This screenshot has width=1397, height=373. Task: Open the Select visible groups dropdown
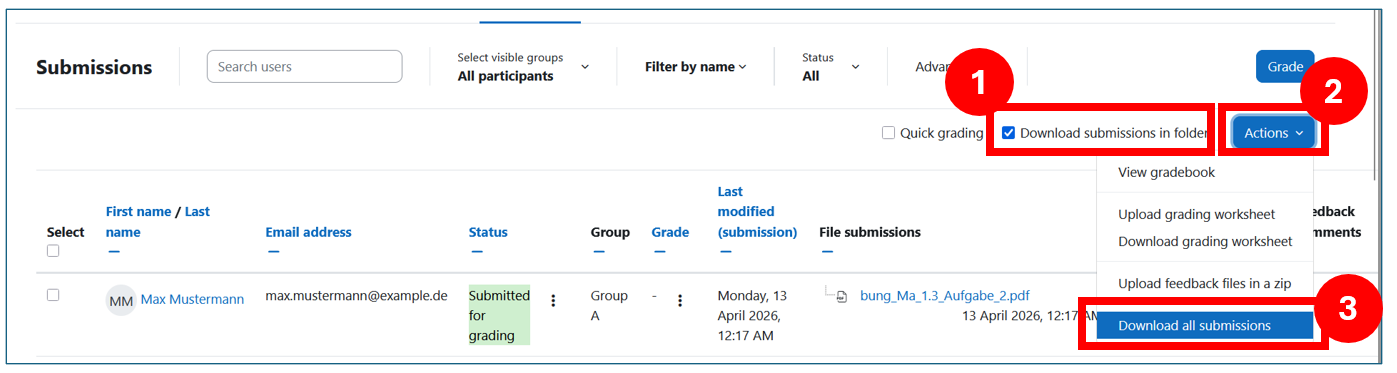[x=523, y=67]
